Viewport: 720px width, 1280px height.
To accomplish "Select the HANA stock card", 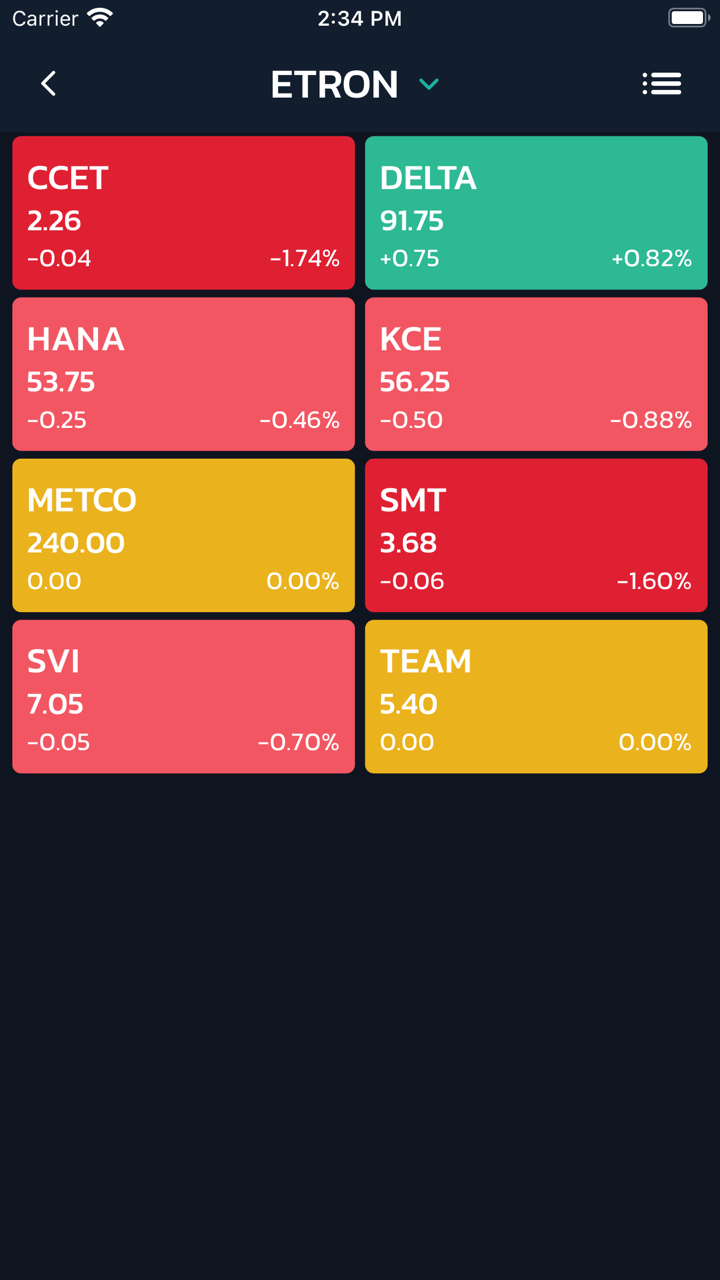I will (x=183, y=374).
